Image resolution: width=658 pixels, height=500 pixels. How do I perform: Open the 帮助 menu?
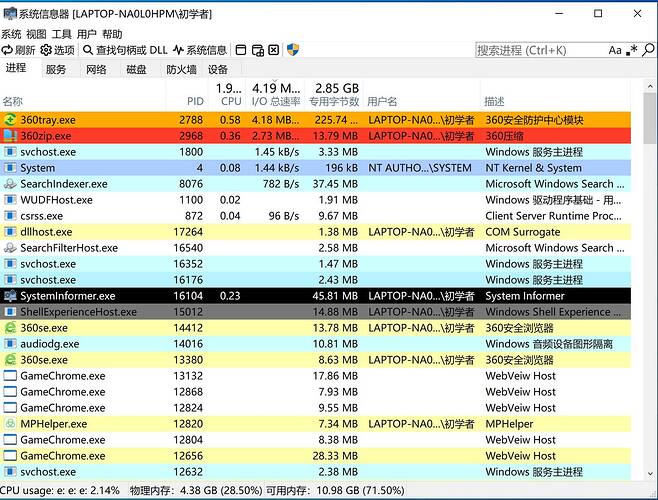click(112, 34)
